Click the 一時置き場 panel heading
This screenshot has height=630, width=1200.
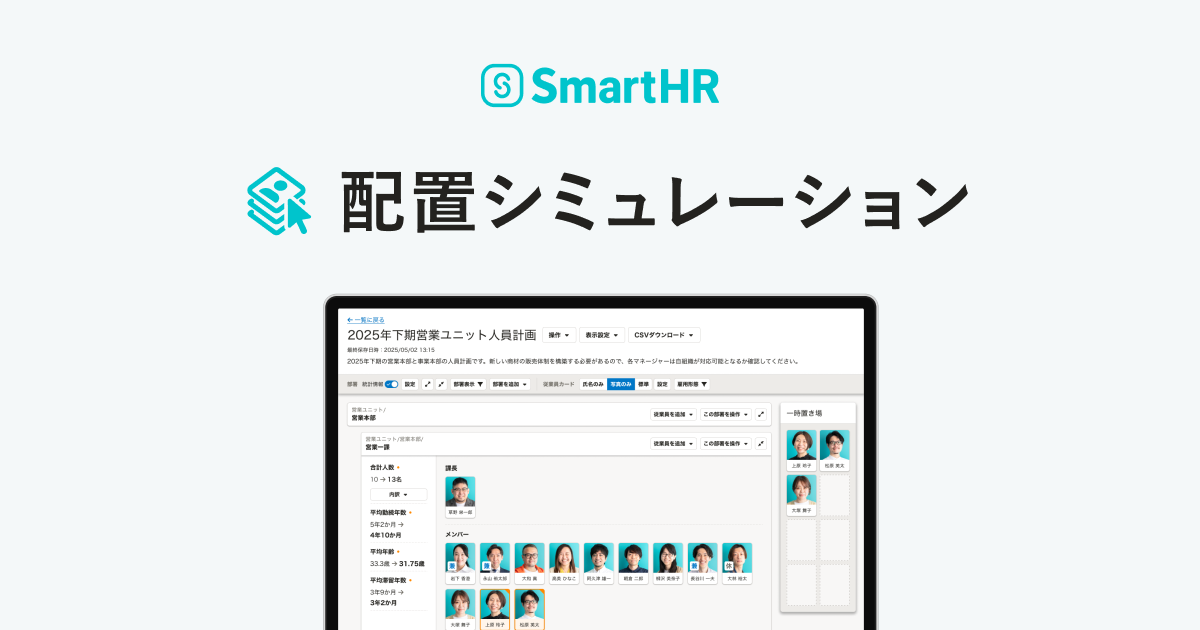tap(804, 413)
